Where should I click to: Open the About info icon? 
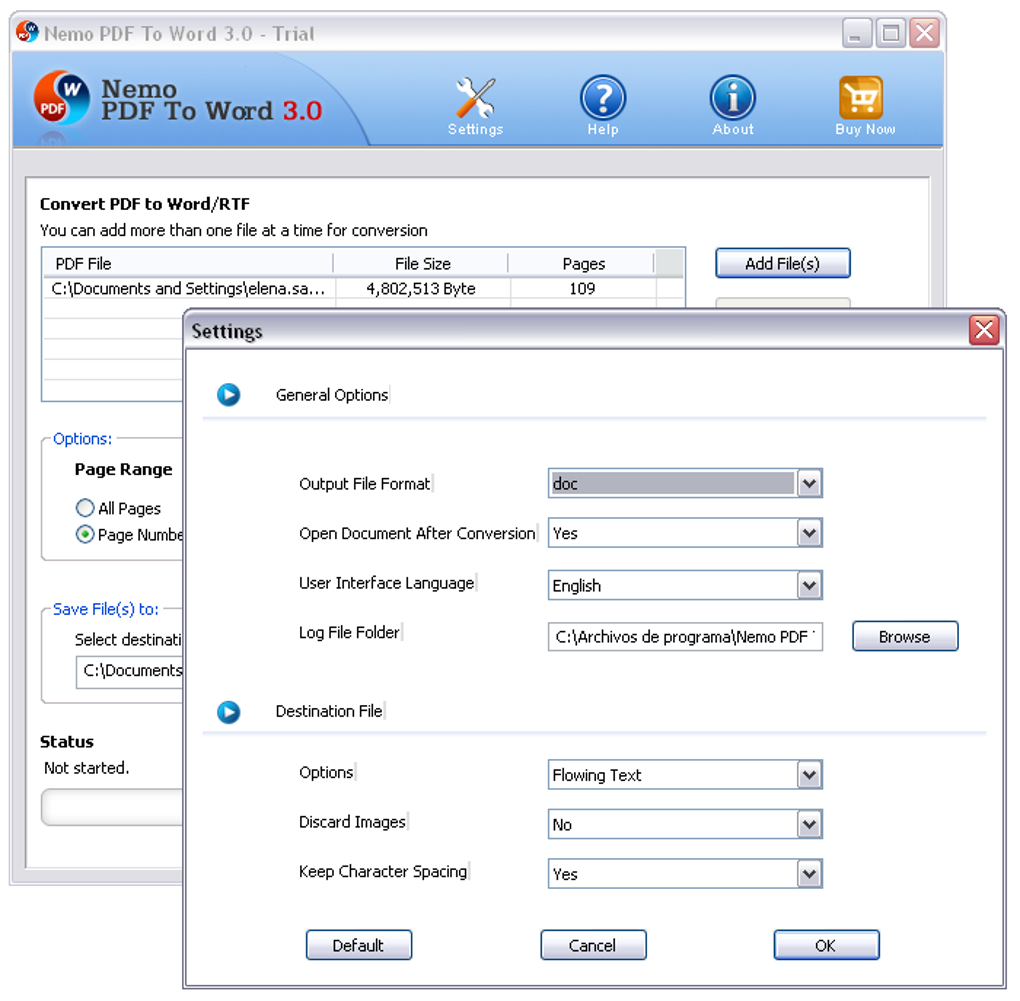(x=732, y=98)
